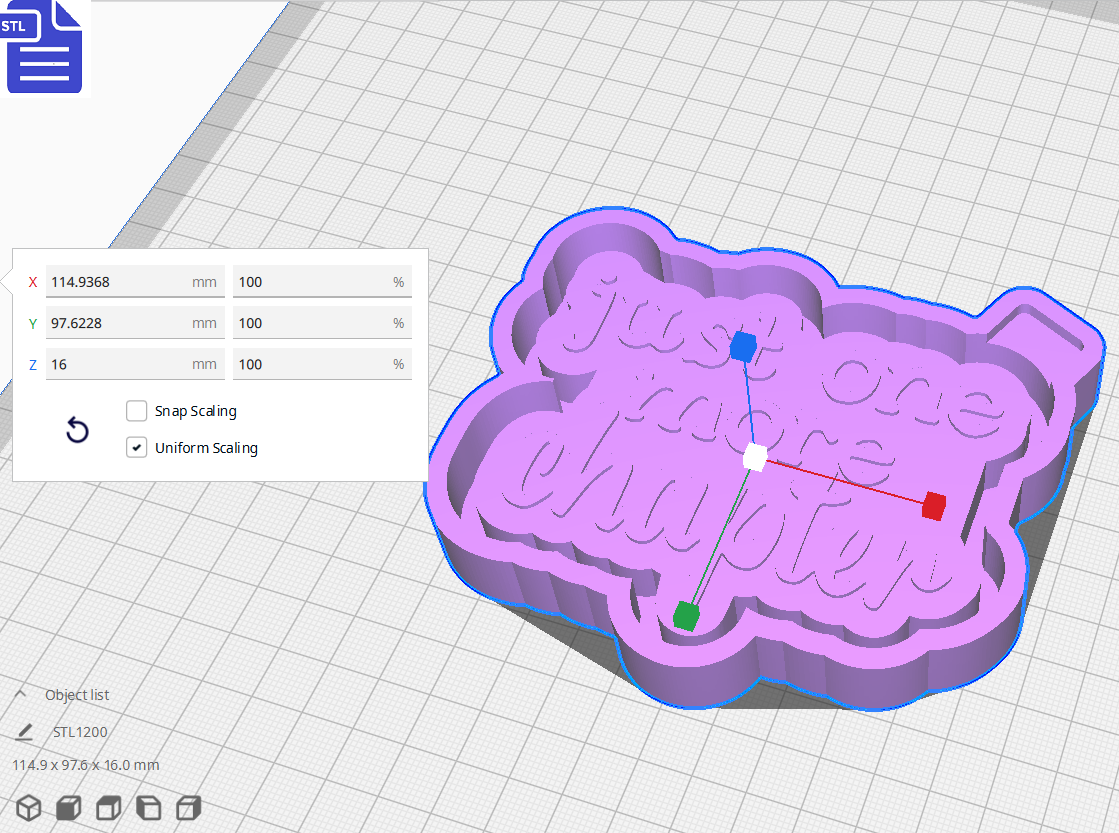
Task: Select the rightmost anti-overhang mesh type icon
Action: pyautogui.click(x=188, y=807)
